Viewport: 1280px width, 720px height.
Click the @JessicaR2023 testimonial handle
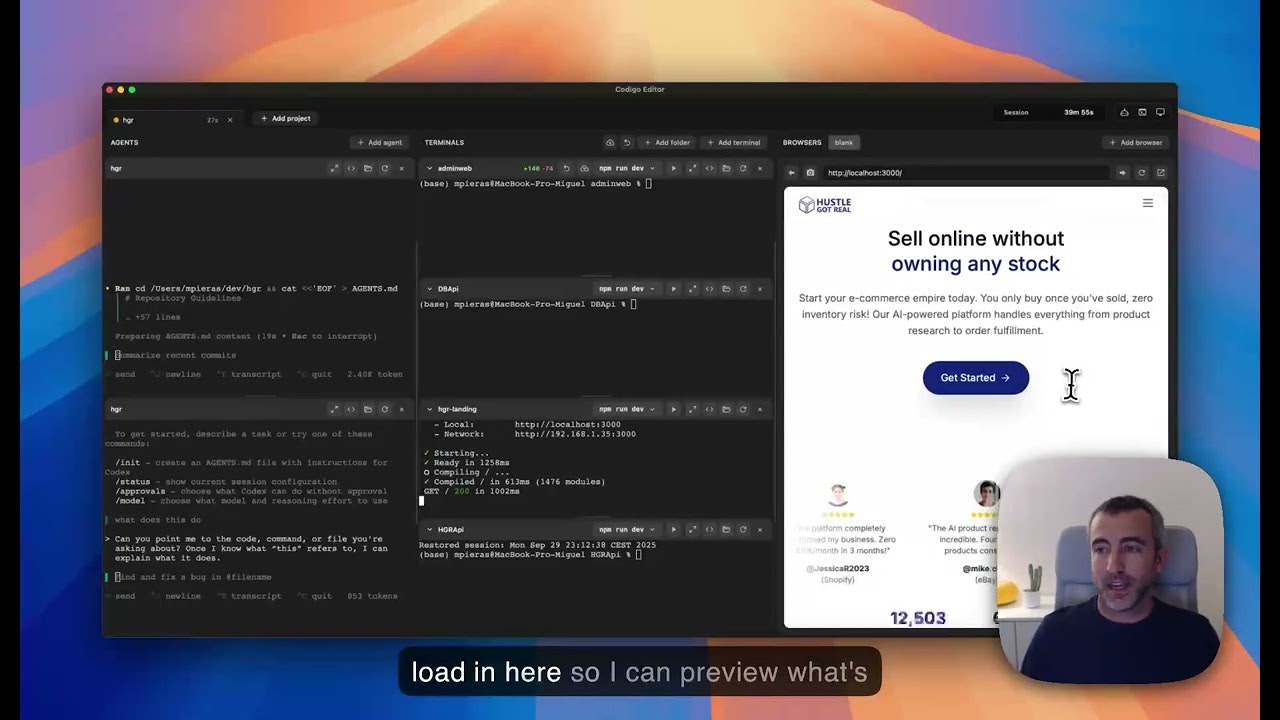[x=838, y=568]
